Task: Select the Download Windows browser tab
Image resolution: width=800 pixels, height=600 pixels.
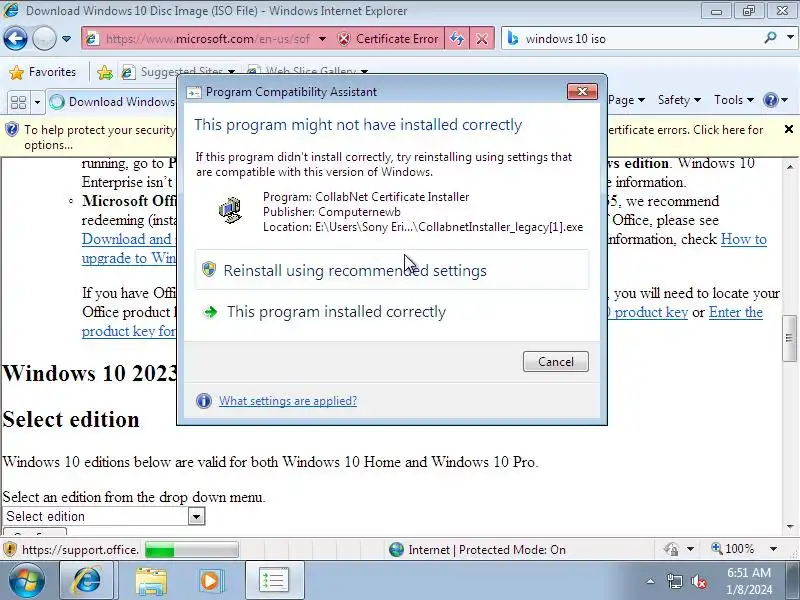Action: pyautogui.click(x=112, y=102)
